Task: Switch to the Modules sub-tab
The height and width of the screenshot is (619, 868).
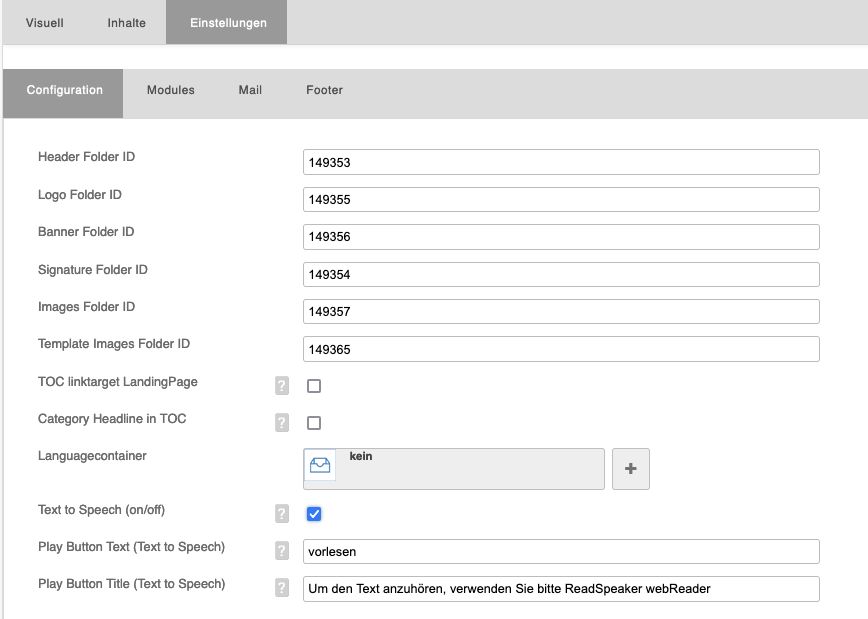Action: (x=170, y=90)
